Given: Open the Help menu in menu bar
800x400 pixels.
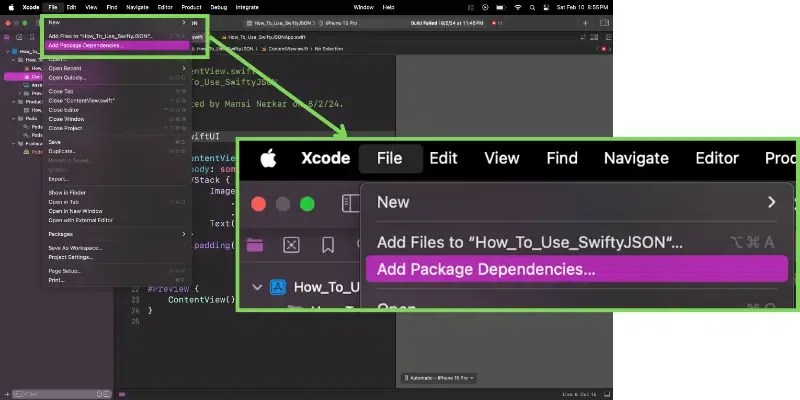Looking at the screenshot, I should 388,7.
